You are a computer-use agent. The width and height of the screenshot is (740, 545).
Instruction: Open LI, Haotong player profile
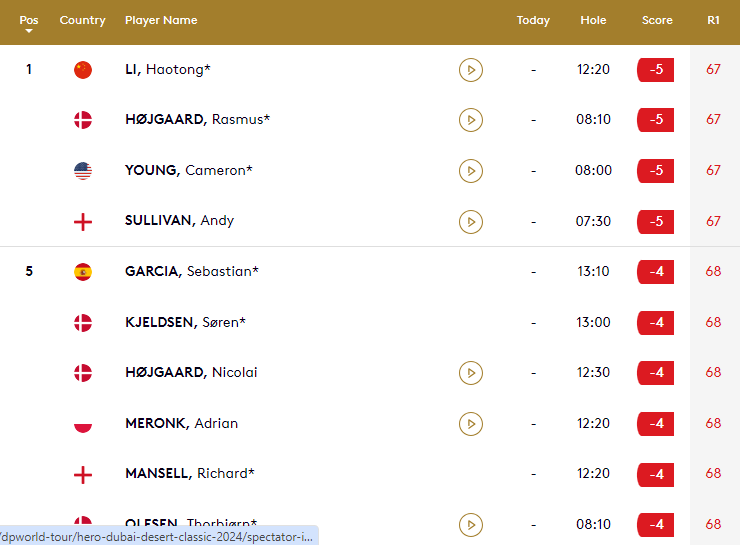167,70
